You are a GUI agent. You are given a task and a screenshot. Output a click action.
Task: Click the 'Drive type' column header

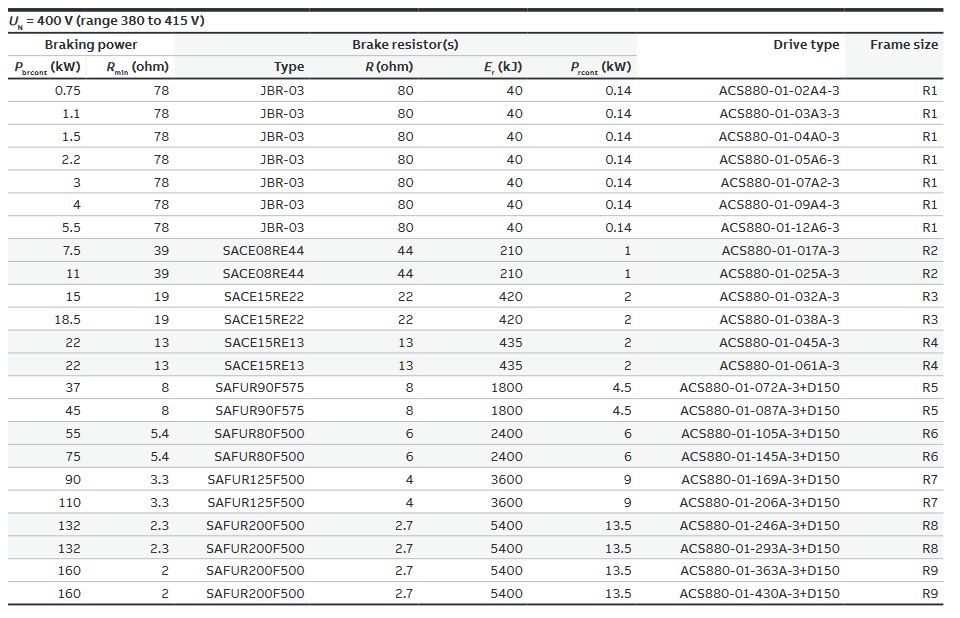point(806,45)
